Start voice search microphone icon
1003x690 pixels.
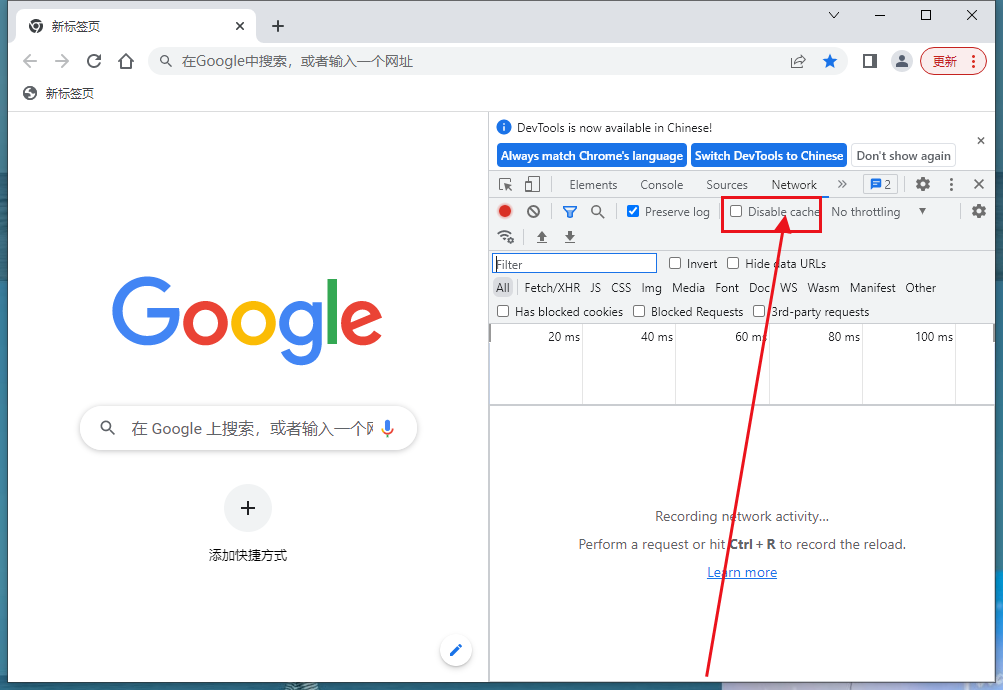387,428
